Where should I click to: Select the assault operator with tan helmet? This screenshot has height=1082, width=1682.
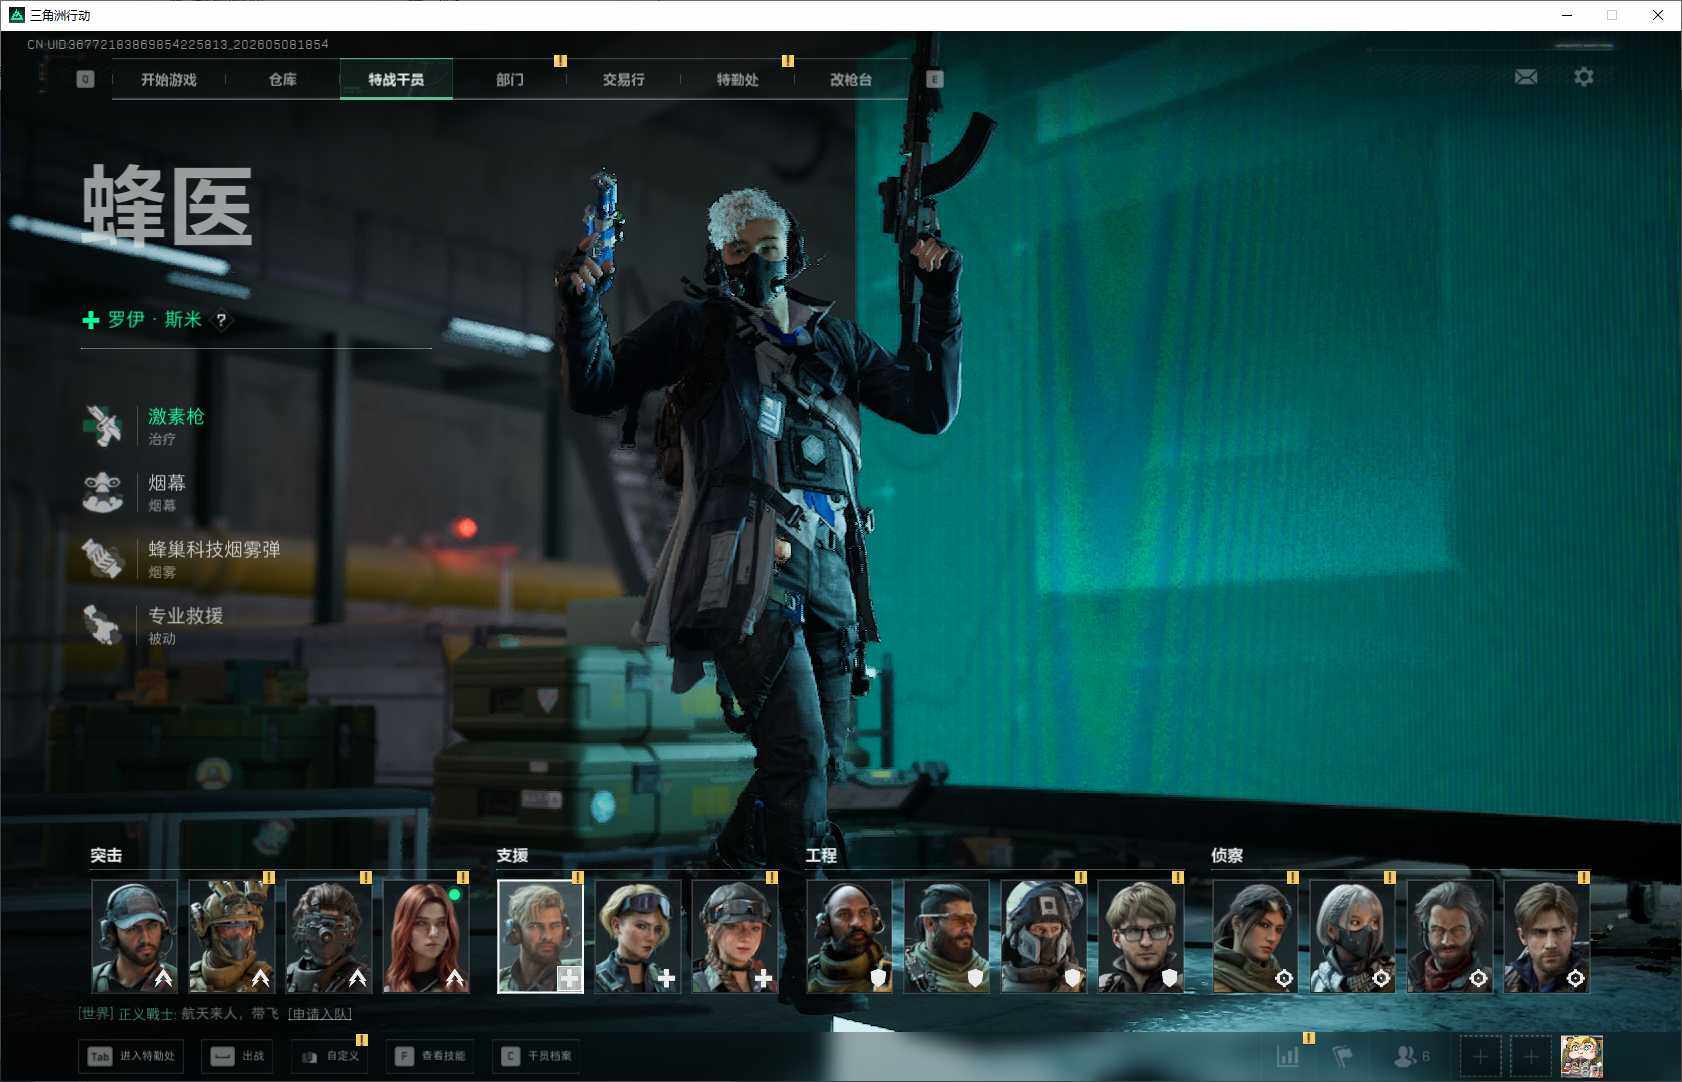coord(232,936)
